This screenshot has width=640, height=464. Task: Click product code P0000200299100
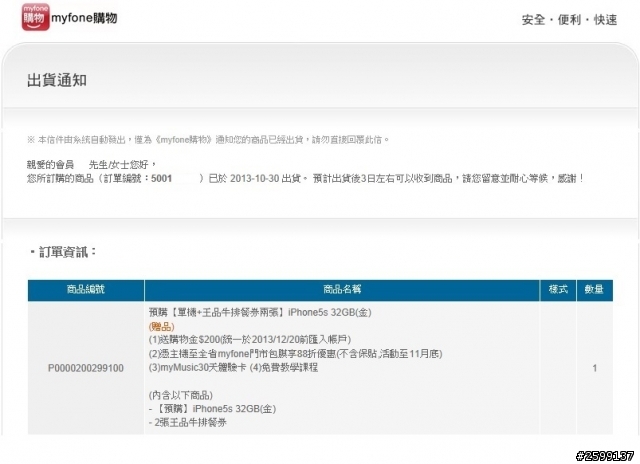(x=86, y=368)
